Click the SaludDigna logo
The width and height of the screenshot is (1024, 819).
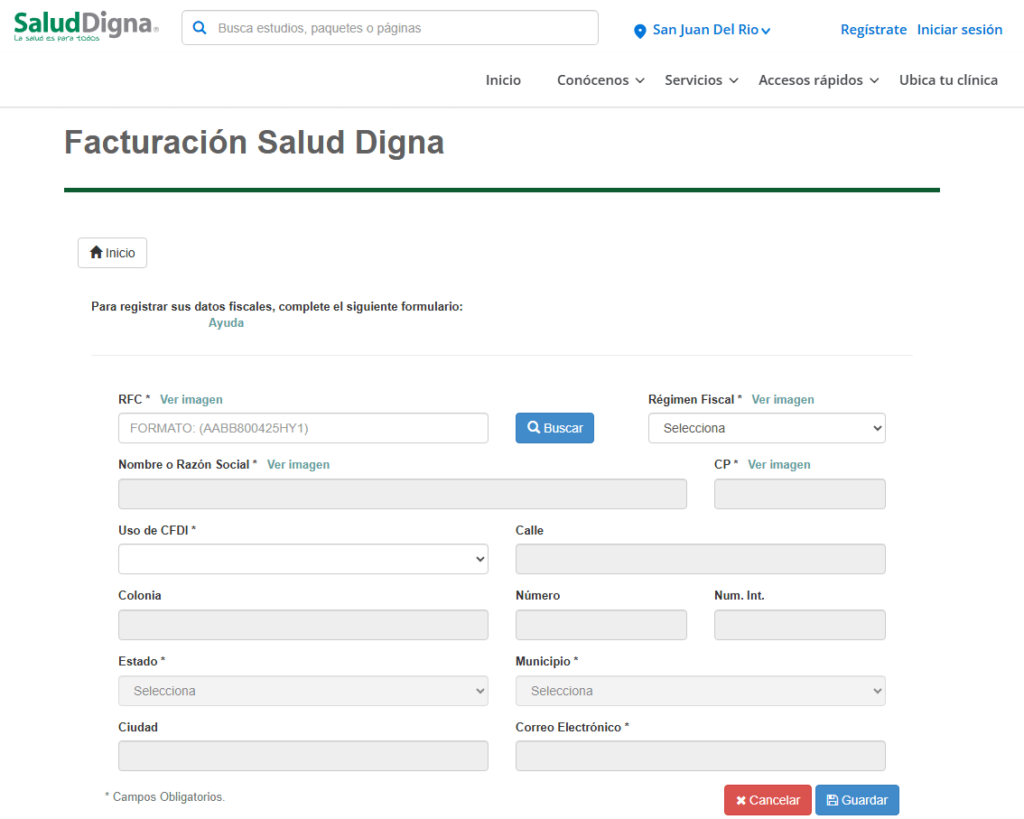[86, 26]
